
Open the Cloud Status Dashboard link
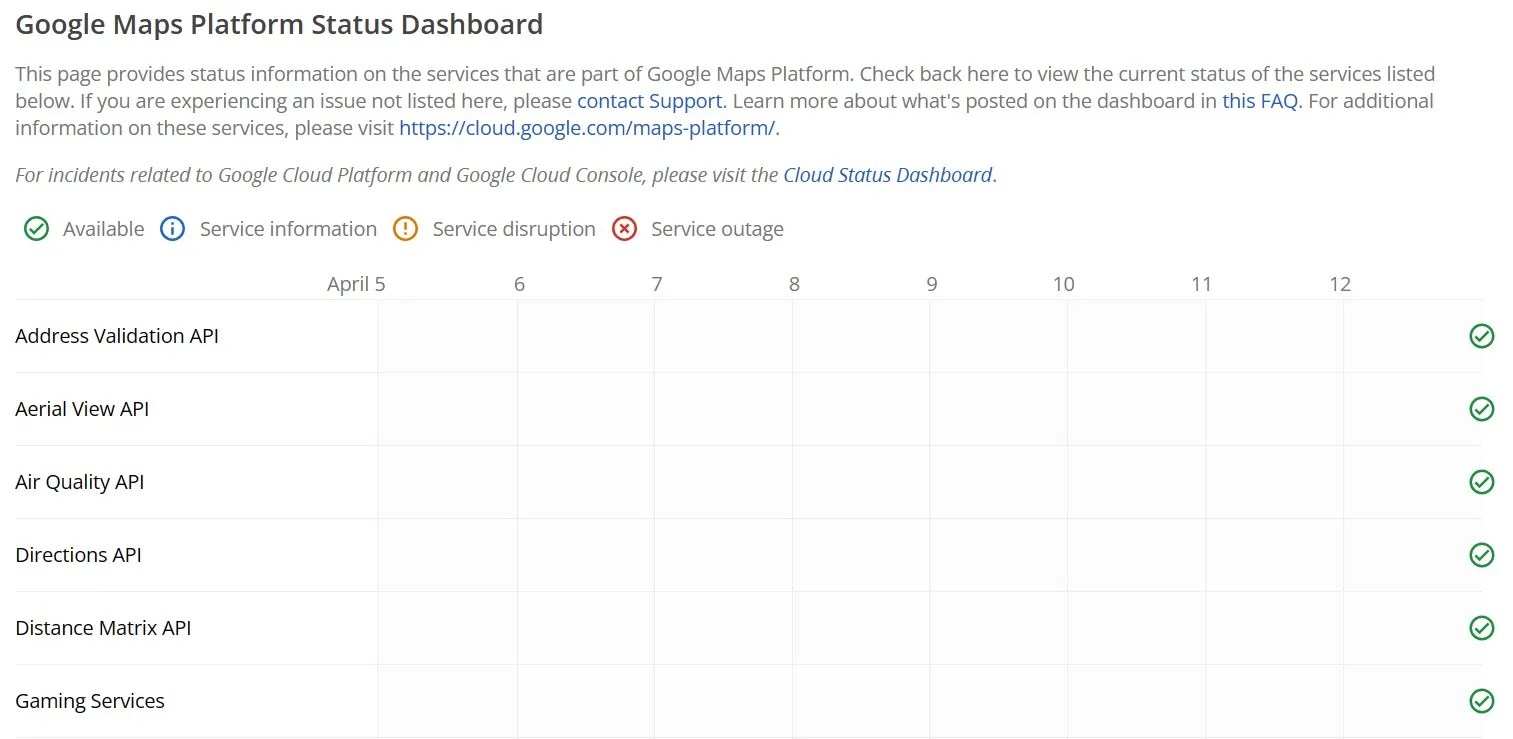886,174
